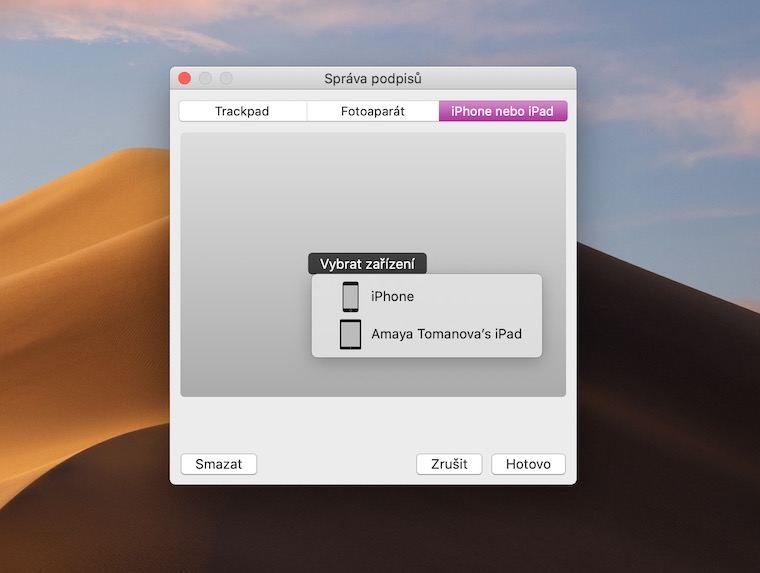Close the Správa podpisů window
Viewport: 760px width, 573px height.
point(185,78)
